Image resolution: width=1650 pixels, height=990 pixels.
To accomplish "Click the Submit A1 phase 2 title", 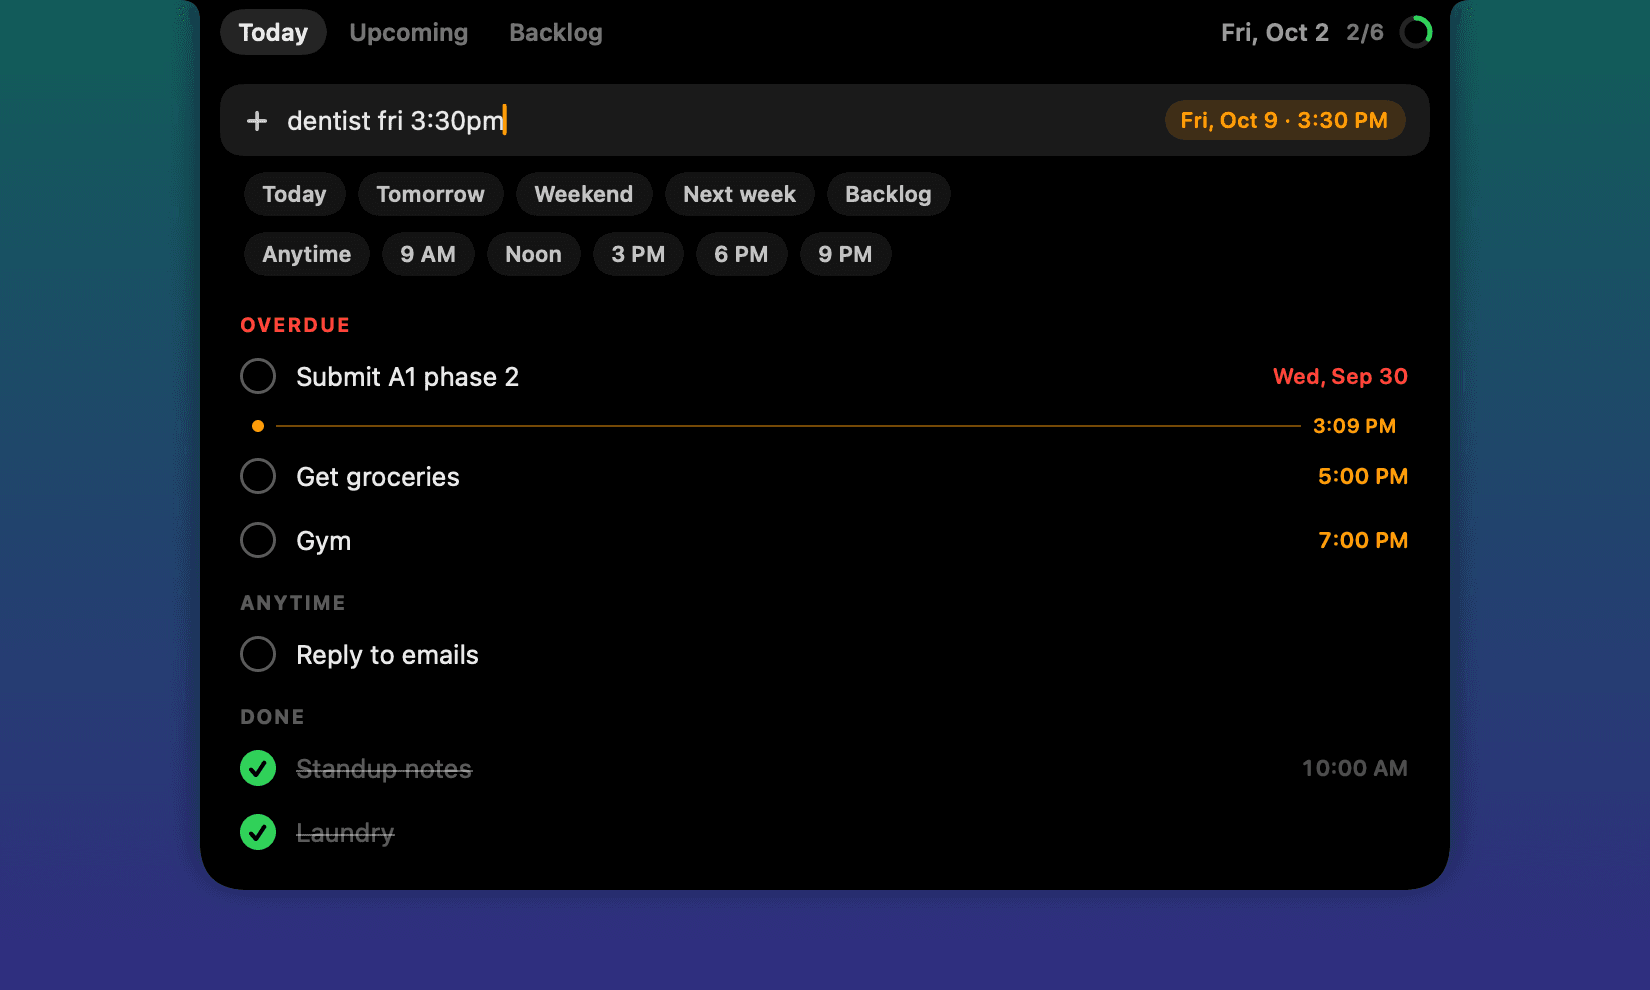I will point(407,377).
